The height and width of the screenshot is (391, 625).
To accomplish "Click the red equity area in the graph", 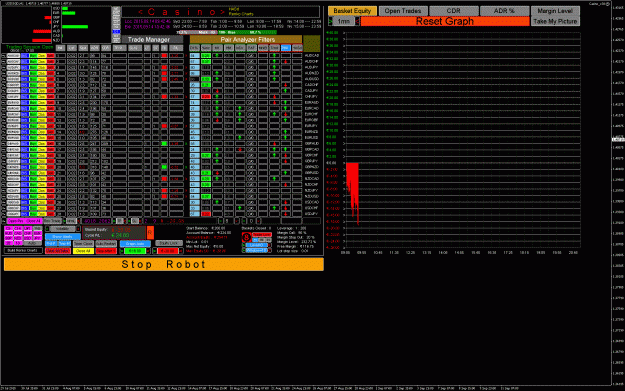I will coord(353,187).
